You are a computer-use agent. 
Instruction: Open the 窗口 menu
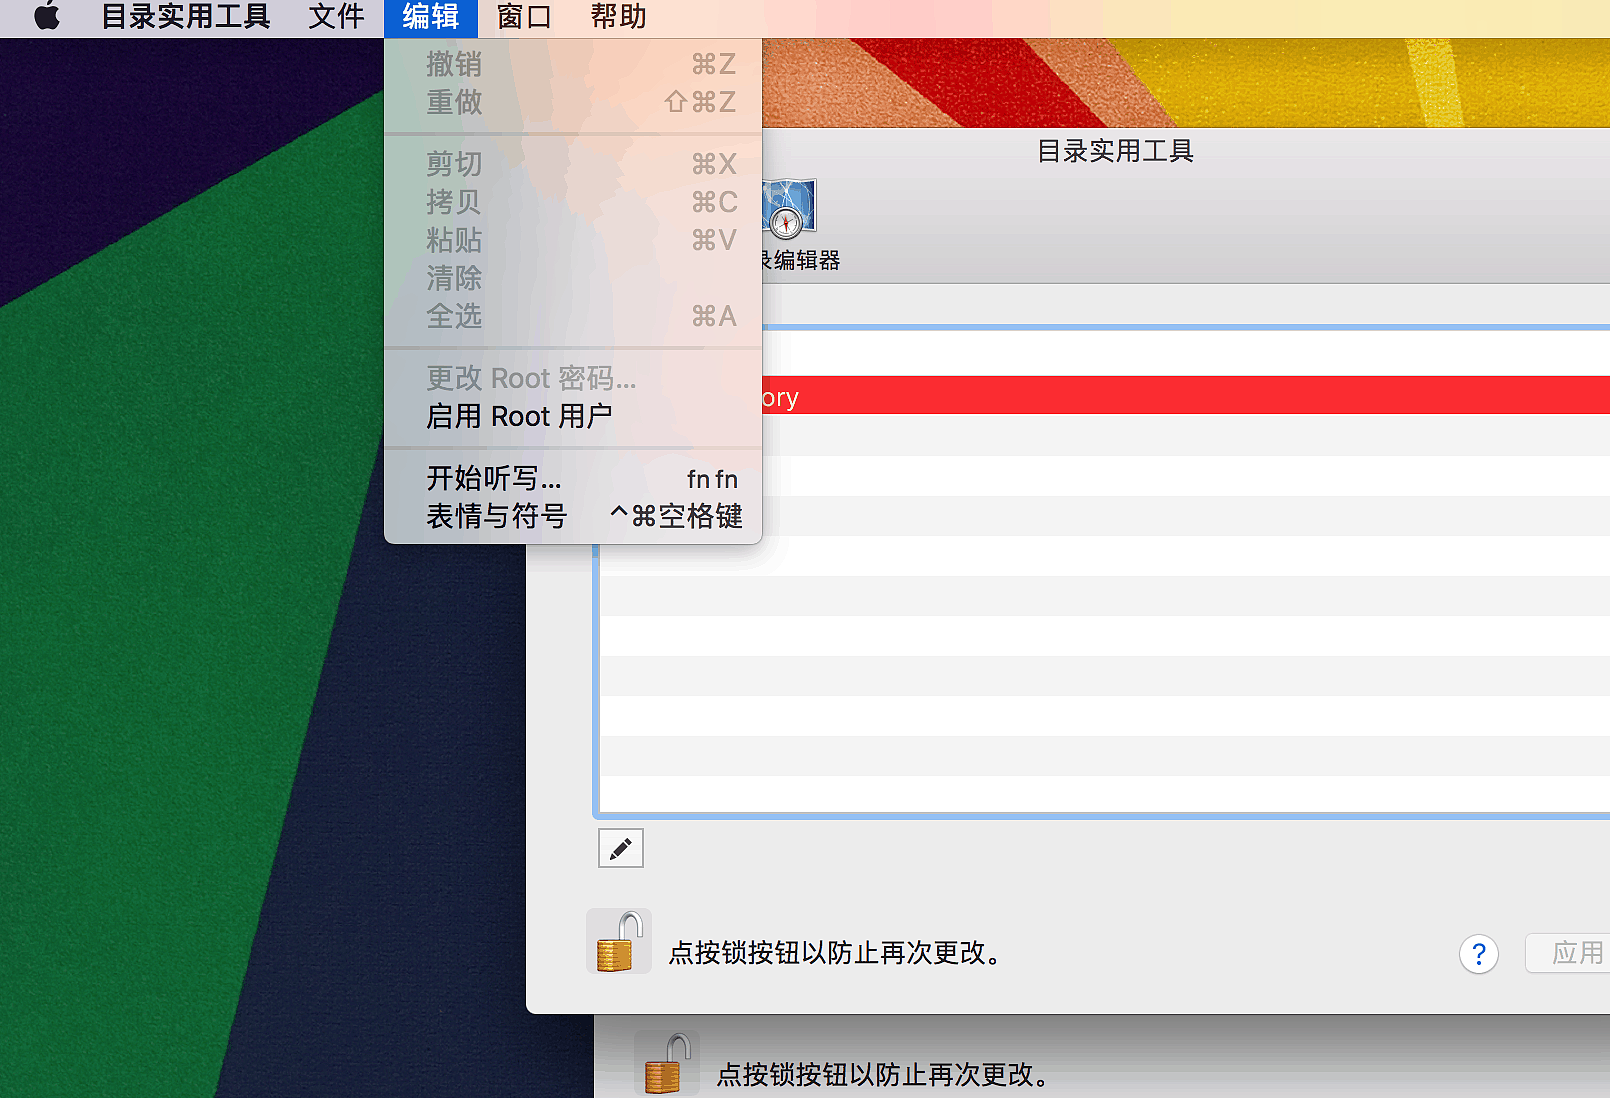point(524,17)
